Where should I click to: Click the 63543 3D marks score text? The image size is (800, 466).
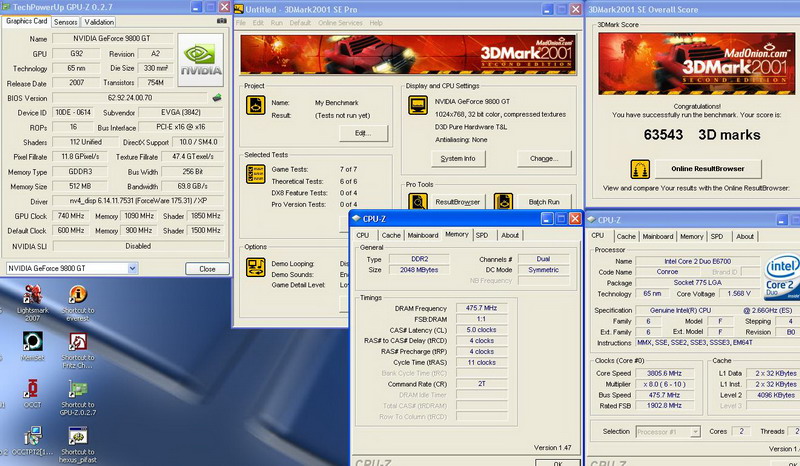tap(702, 135)
